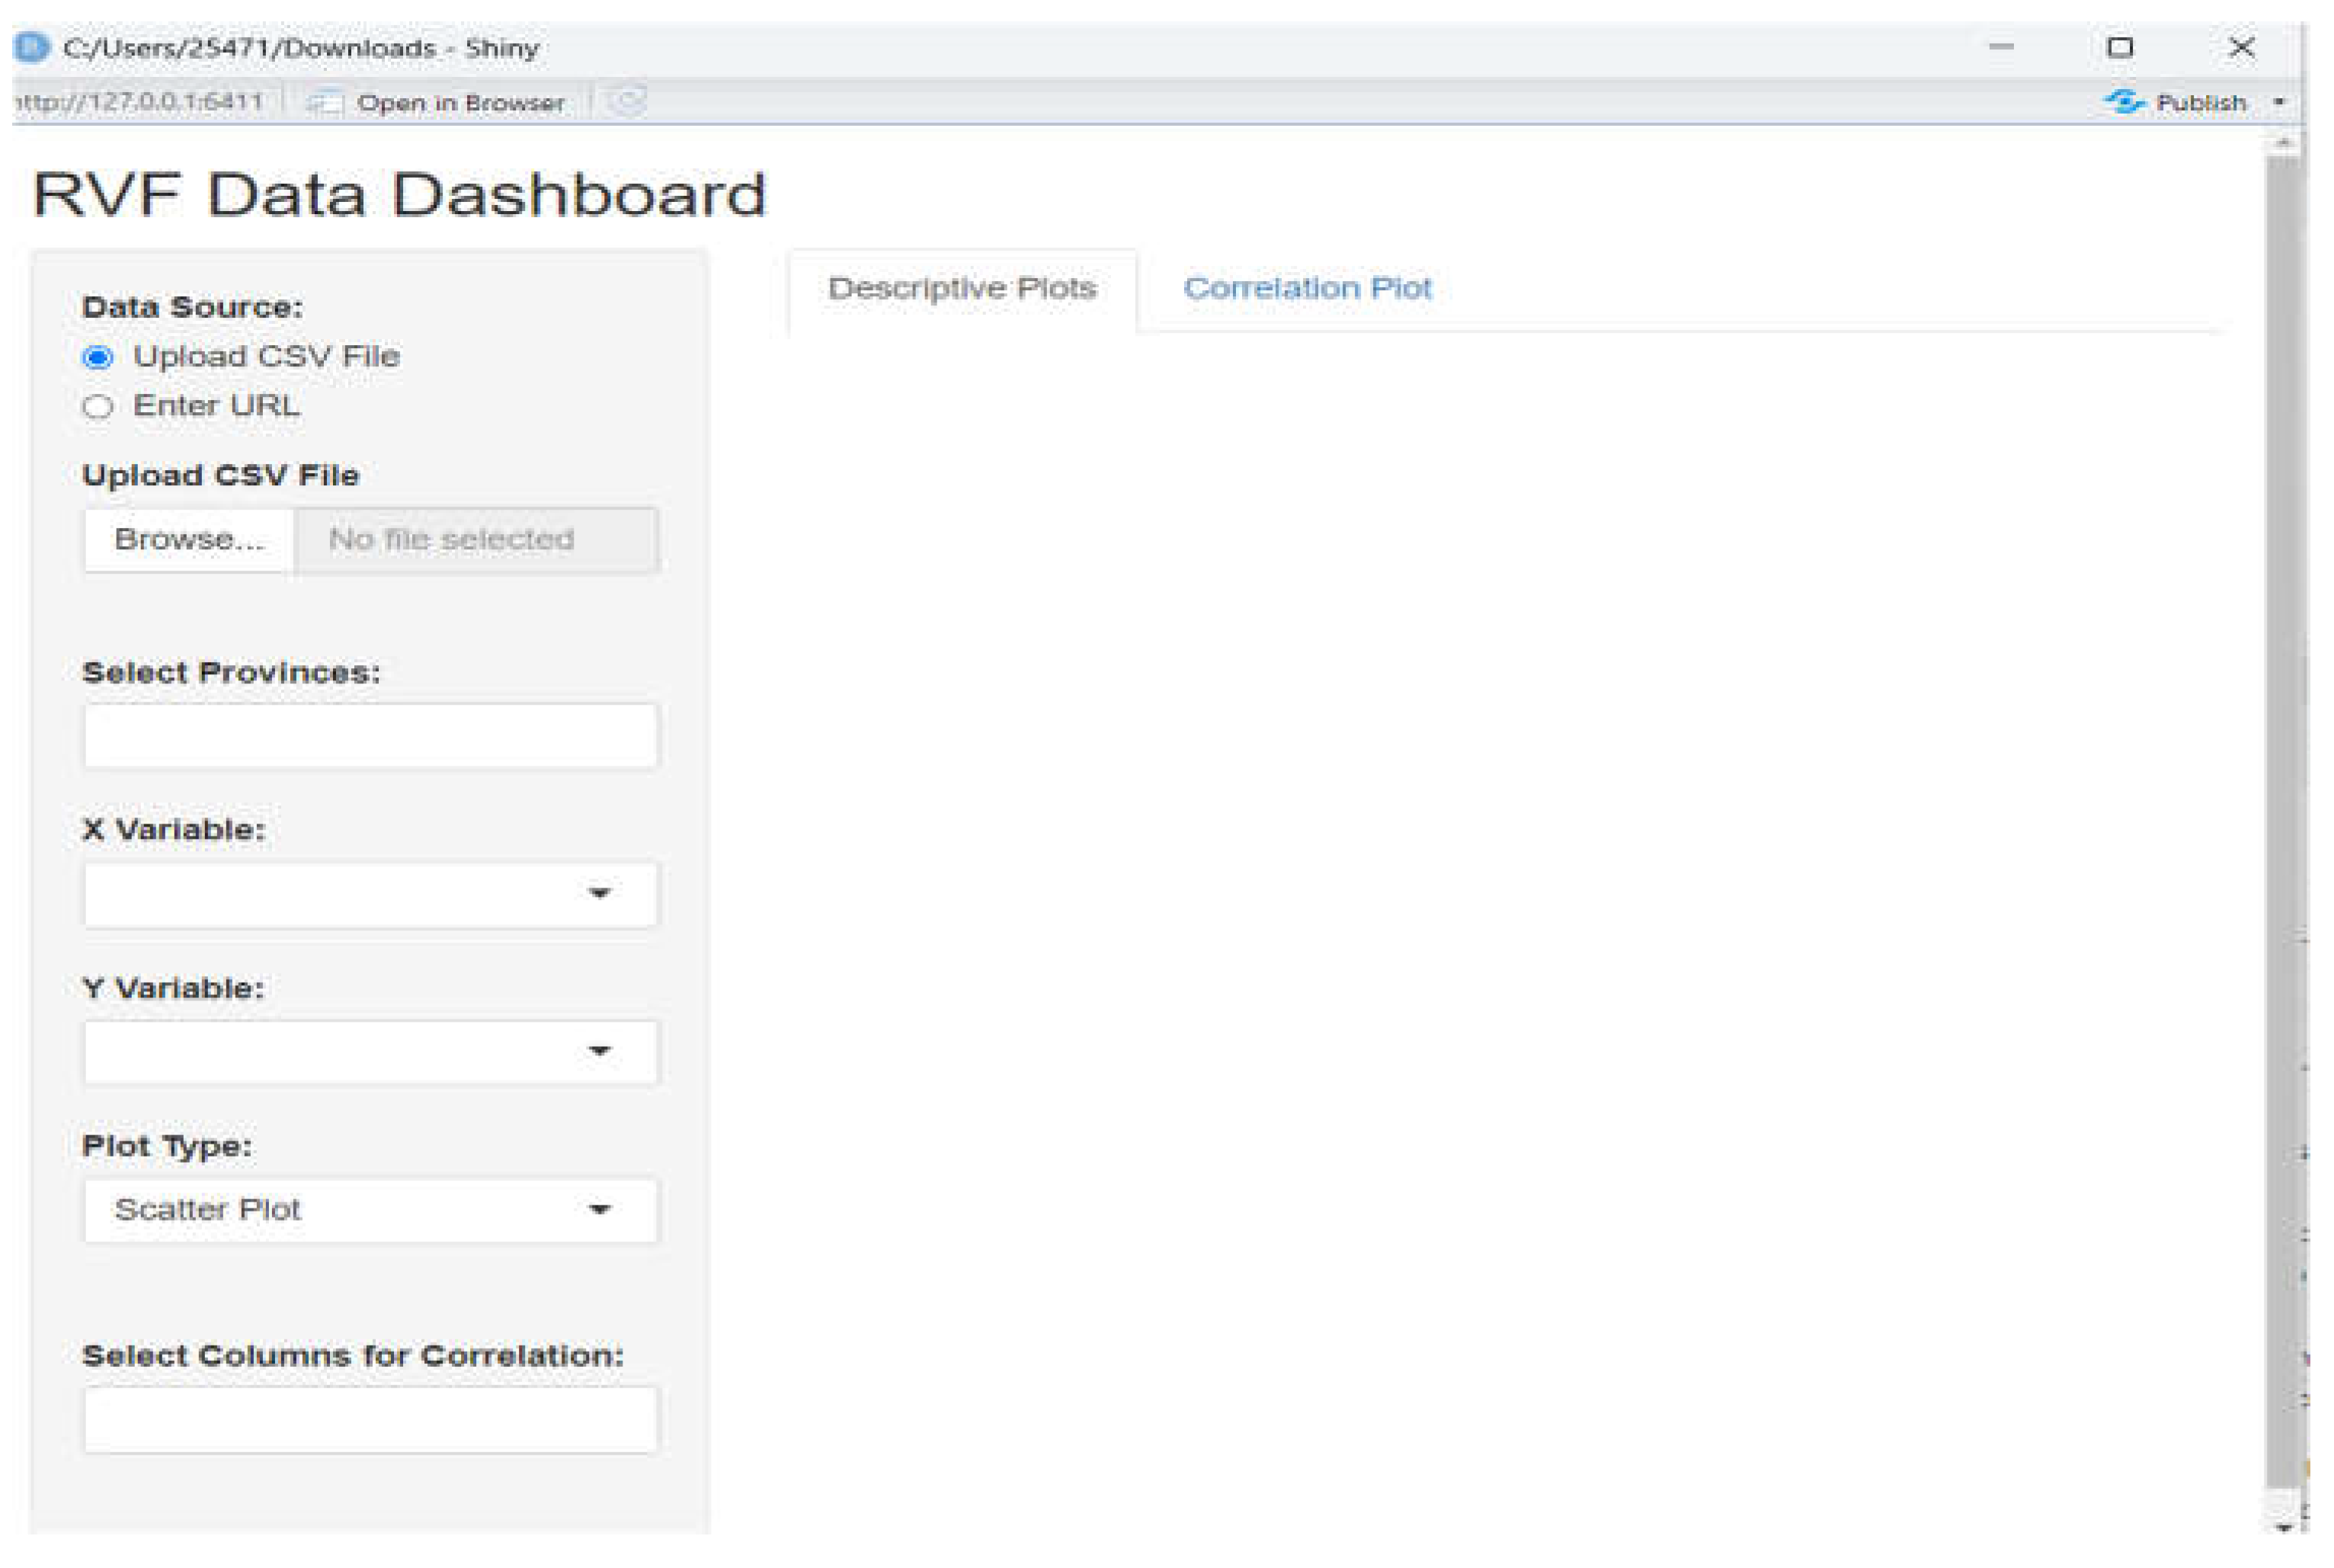Click the Publish icon
This screenshot has height=1568, width=2334.
coord(2124,102)
